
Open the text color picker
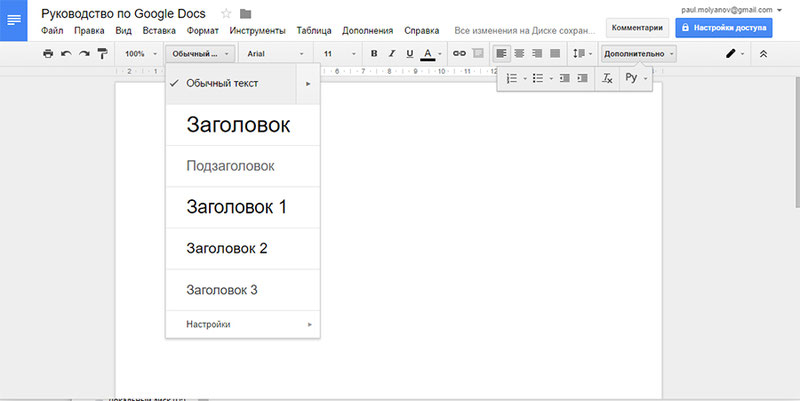coord(428,53)
